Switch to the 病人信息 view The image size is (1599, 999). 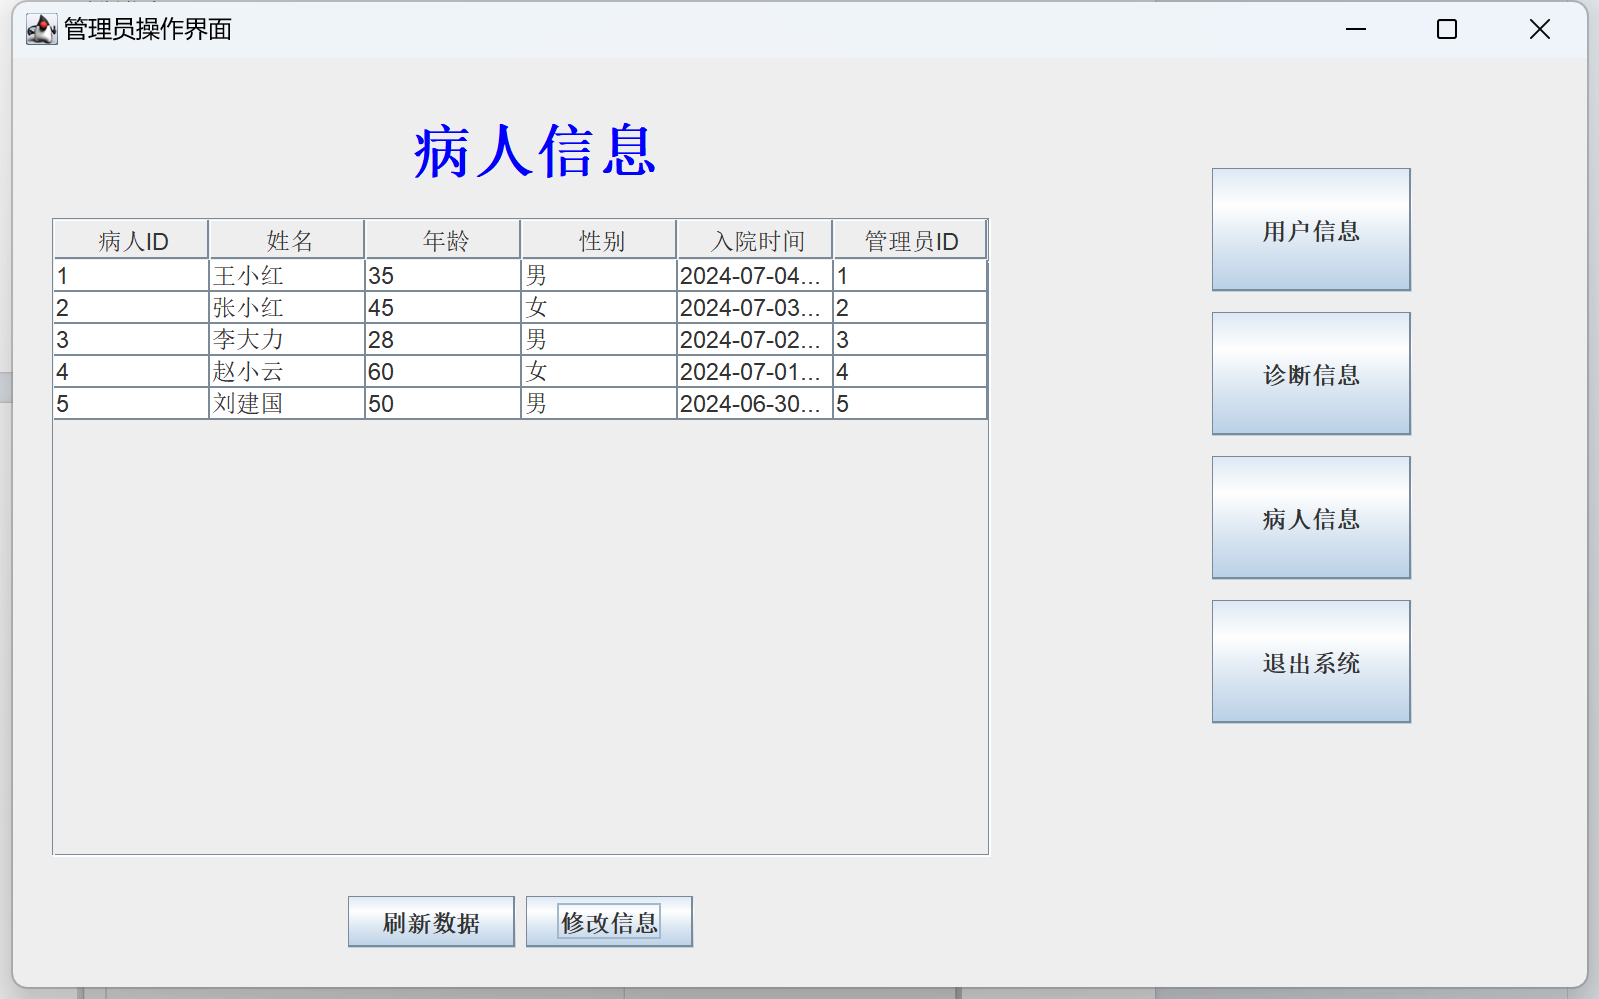[x=1310, y=518]
